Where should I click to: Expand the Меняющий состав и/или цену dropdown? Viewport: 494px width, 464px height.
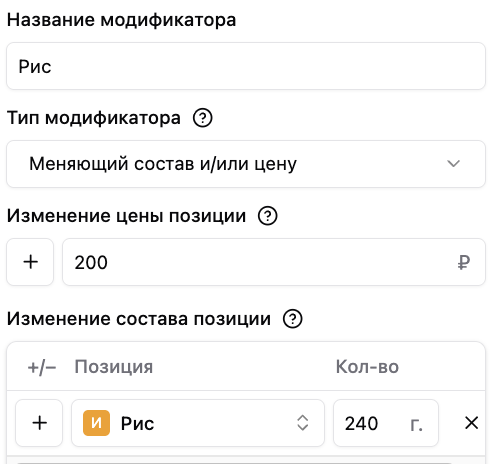tap(246, 164)
